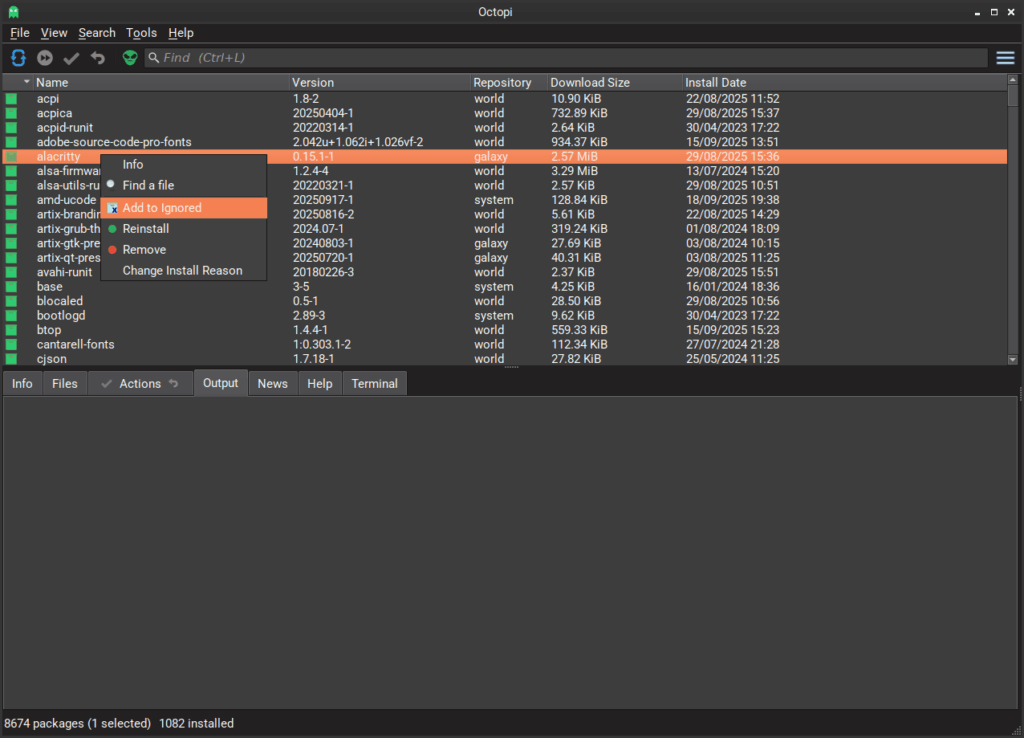
Task: Click the Octopi ghost icon in title bar
Action: tap(12, 11)
